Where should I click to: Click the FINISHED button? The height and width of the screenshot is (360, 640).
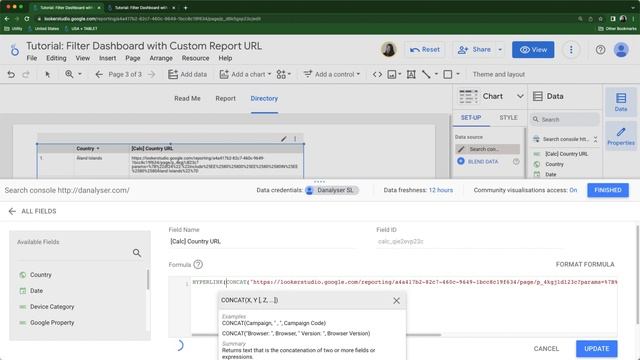pyautogui.click(x=608, y=190)
